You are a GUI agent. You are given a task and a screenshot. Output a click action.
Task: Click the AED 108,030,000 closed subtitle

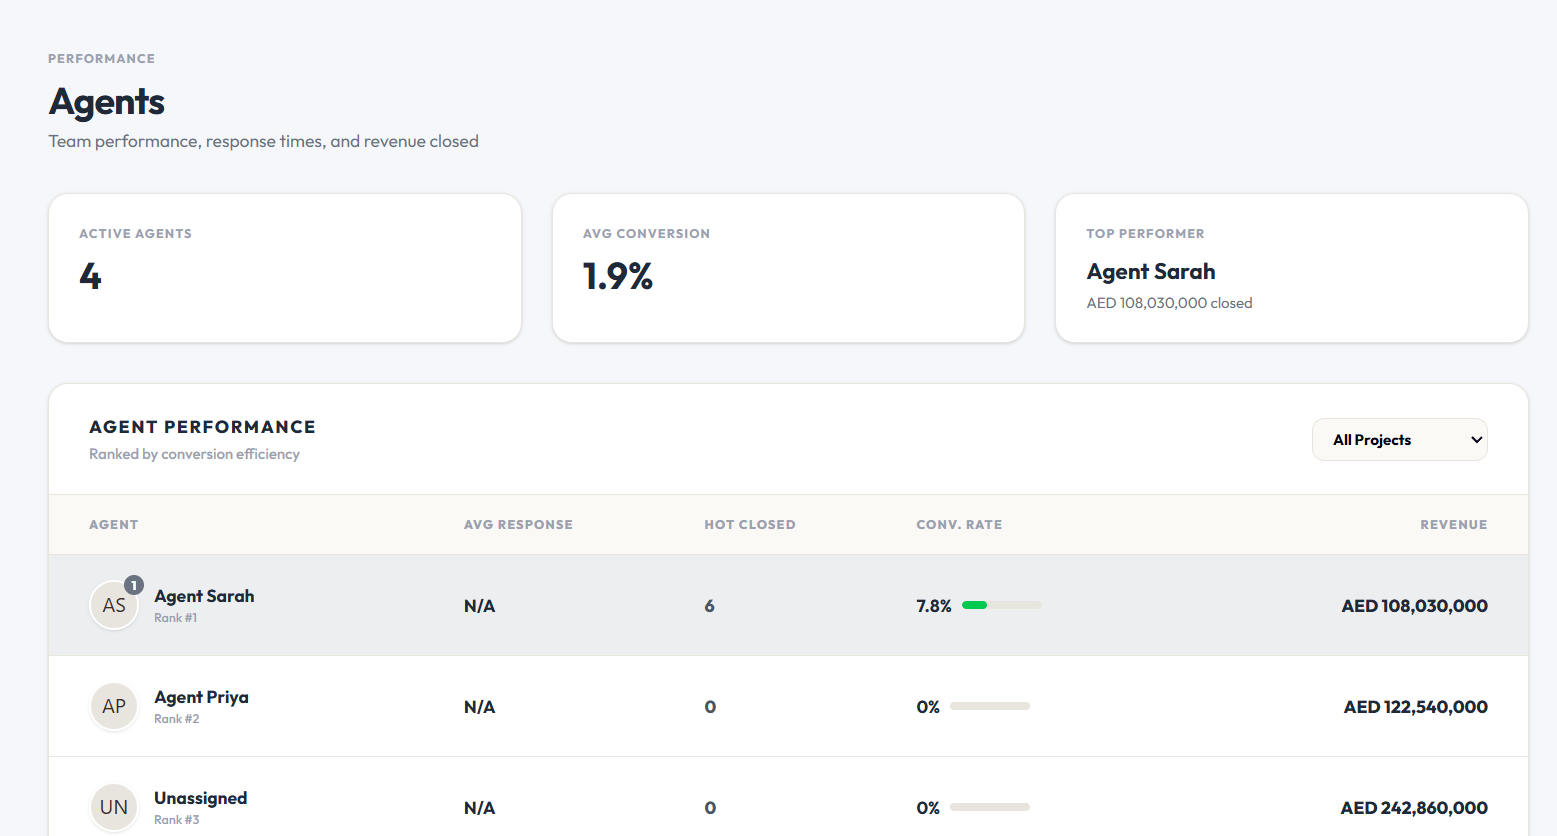point(1169,303)
